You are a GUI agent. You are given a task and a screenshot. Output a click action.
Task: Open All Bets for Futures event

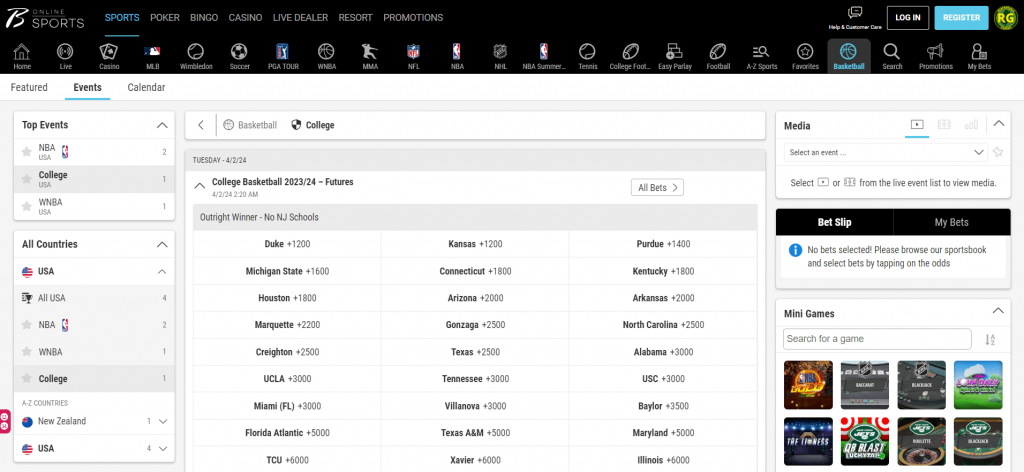pos(657,187)
